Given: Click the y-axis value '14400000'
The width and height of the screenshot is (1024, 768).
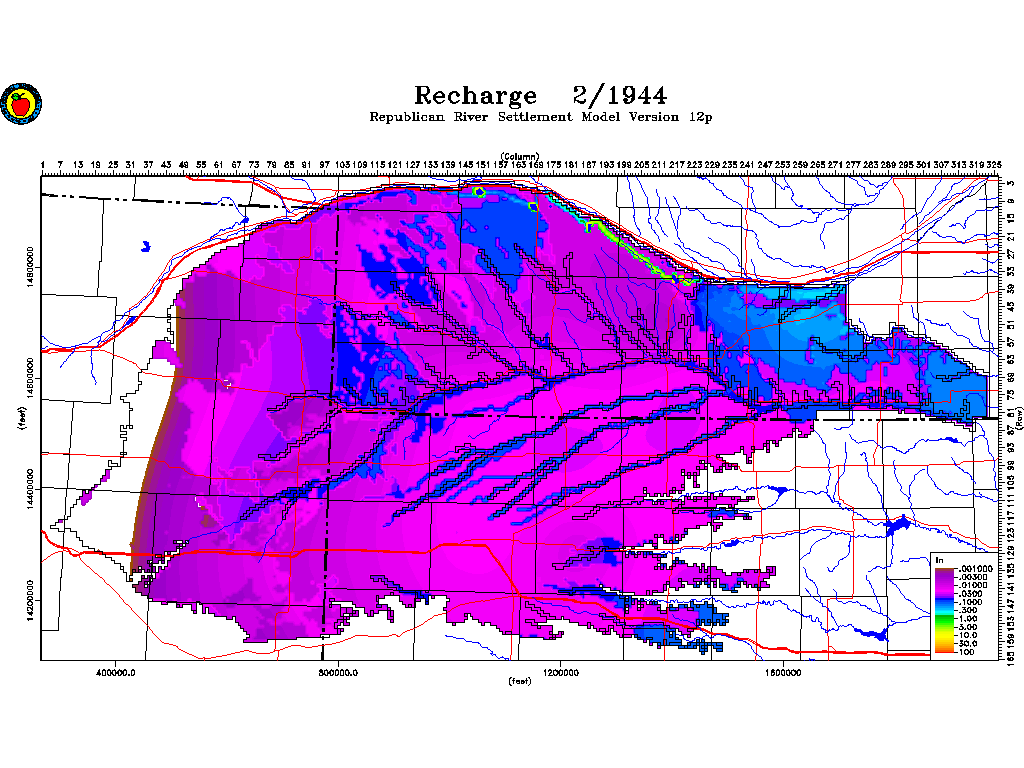Looking at the screenshot, I should (30, 490).
